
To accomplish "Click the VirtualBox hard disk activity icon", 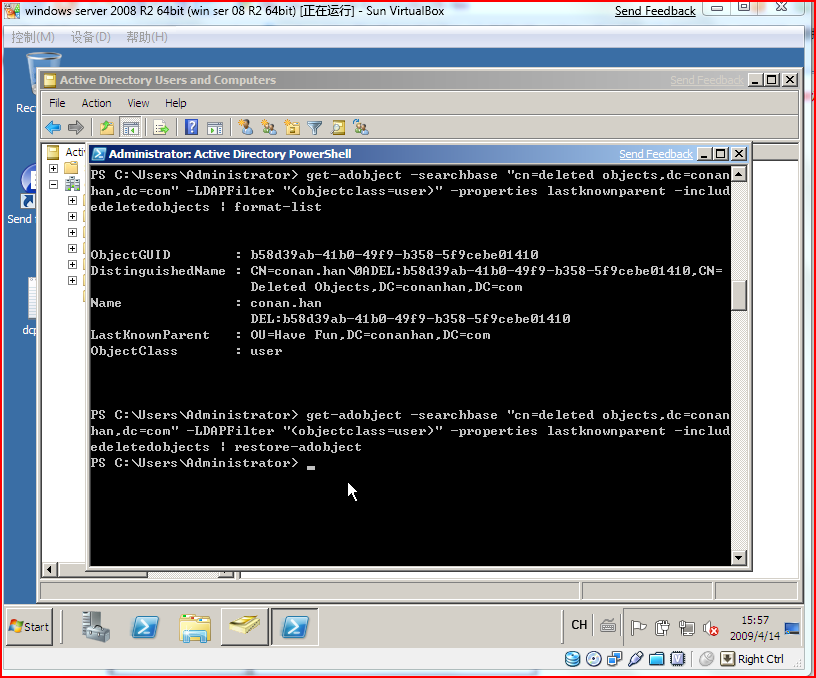I will [572, 659].
